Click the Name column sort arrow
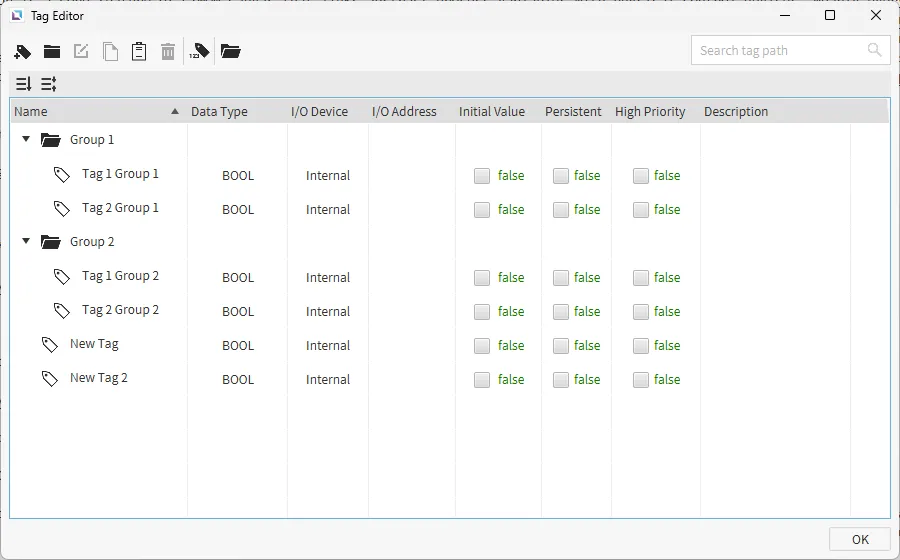Image resolution: width=900 pixels, height=560 pixels. [175, 112]
